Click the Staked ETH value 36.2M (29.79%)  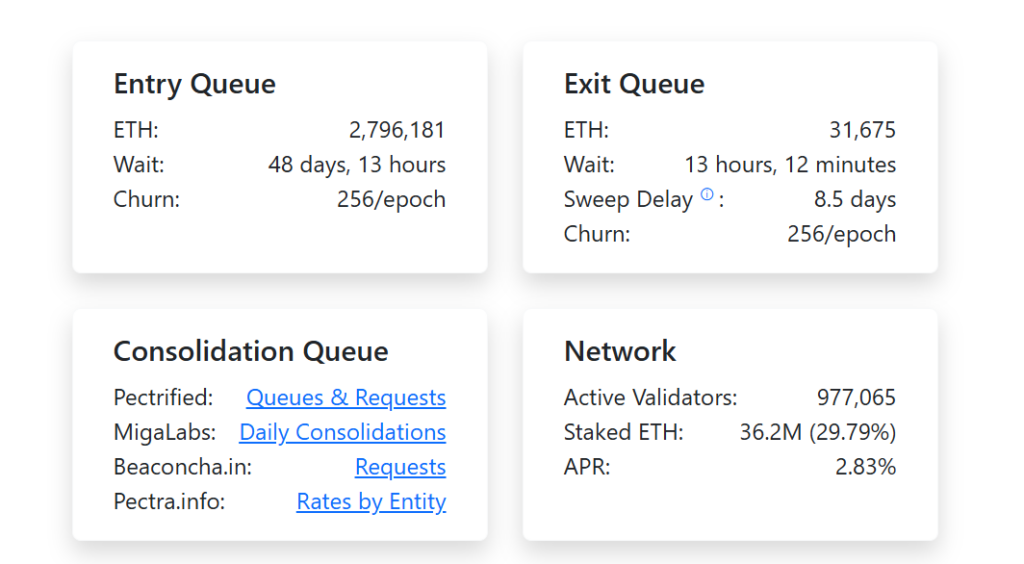[x=817, y=433]
